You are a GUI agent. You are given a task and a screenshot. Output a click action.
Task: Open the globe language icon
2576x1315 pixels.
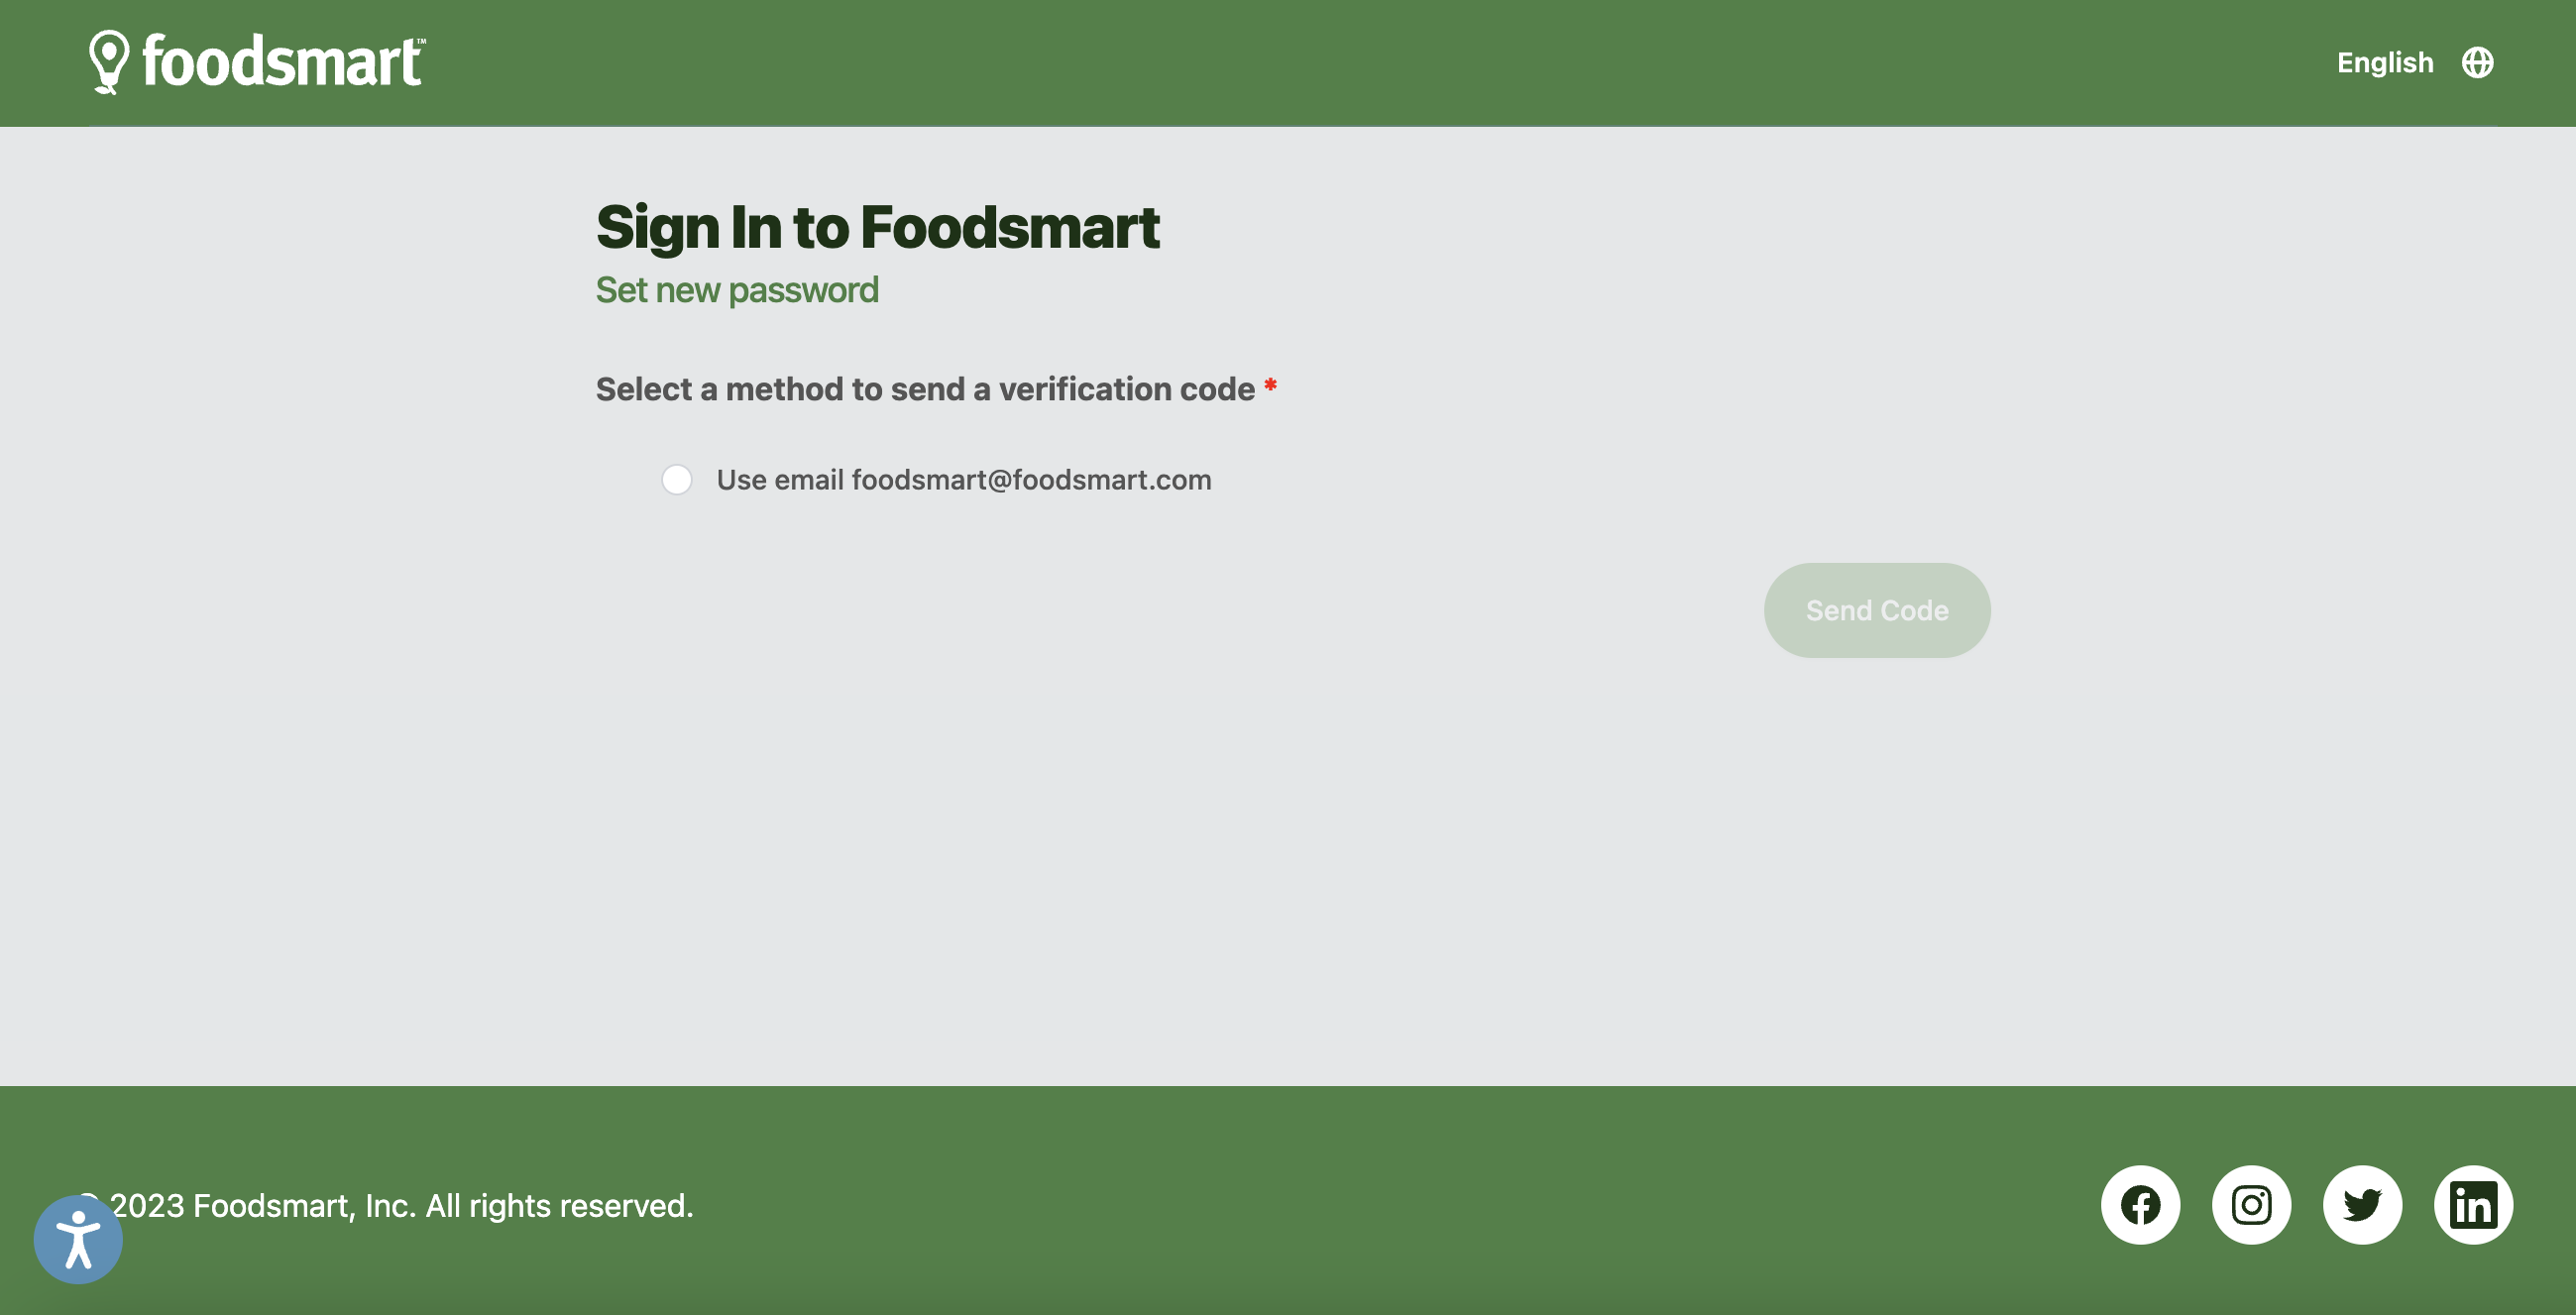click(x=2477, y=63)
